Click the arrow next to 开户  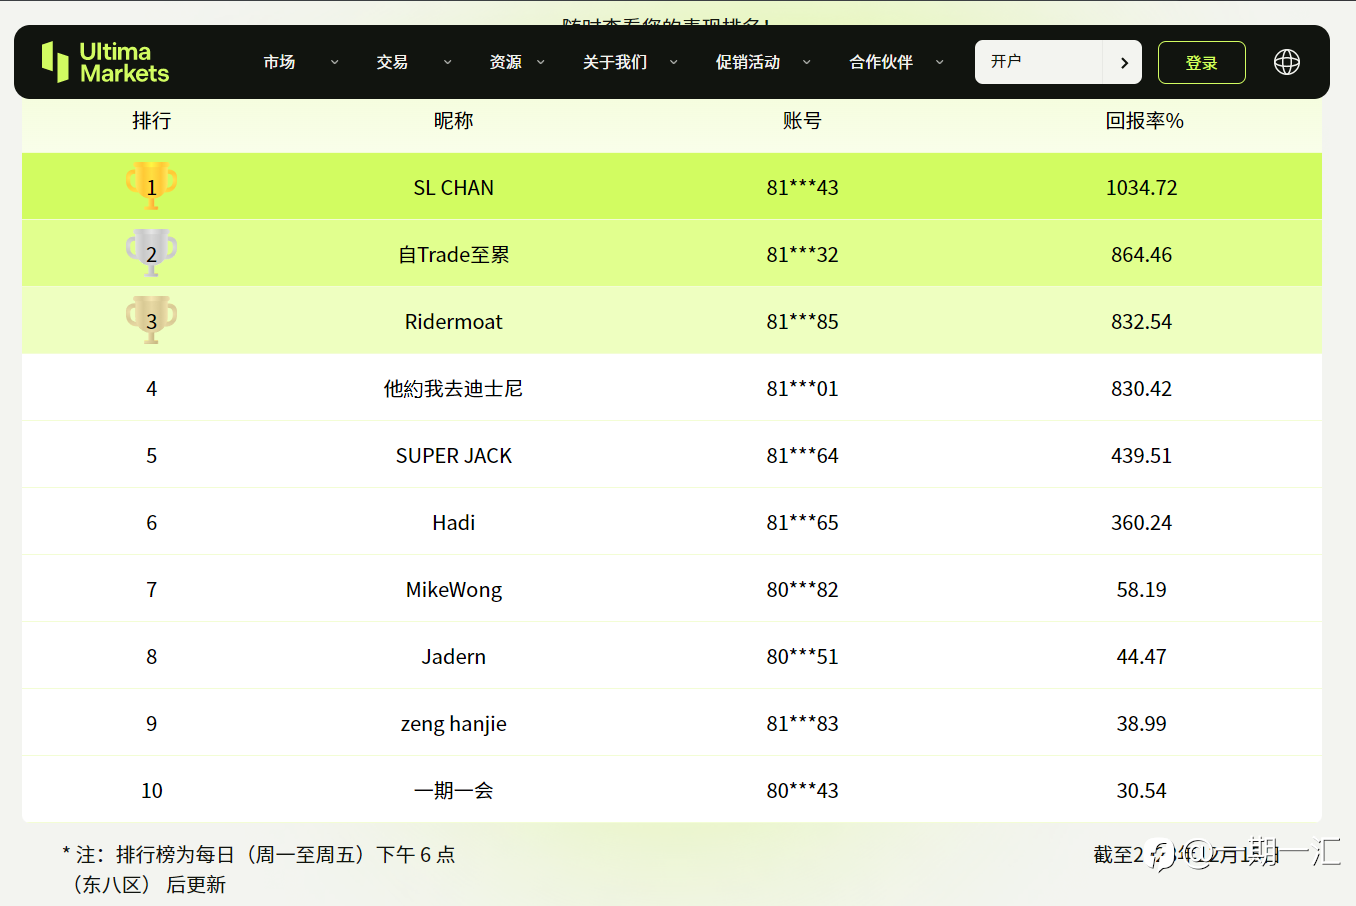(1124, 62)
